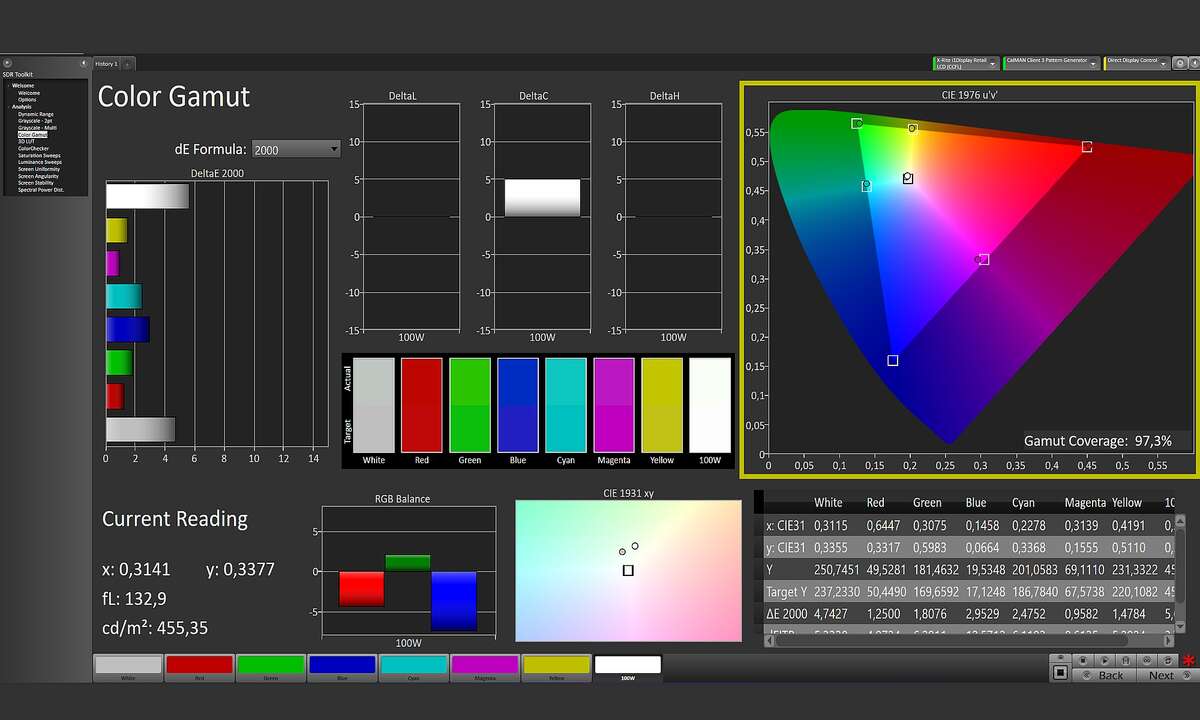1200x720 pixels.
Task: Open ColorChecker in the workflow tree
Action: 33,148
